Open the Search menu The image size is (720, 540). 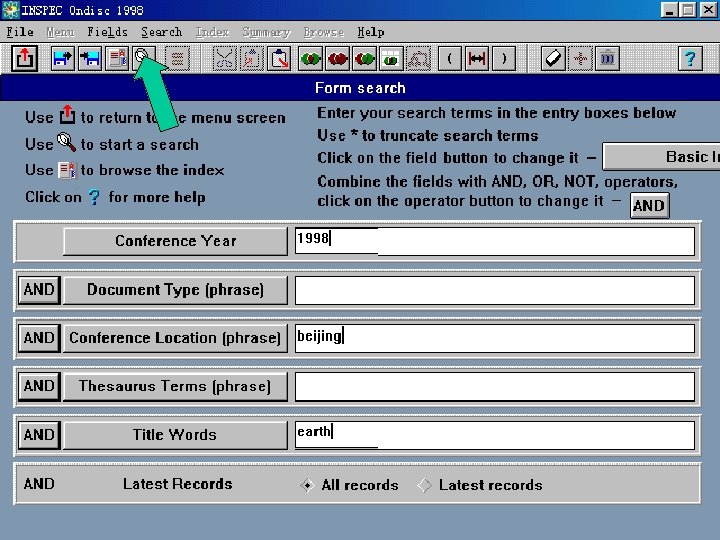[x=162, y=32]
